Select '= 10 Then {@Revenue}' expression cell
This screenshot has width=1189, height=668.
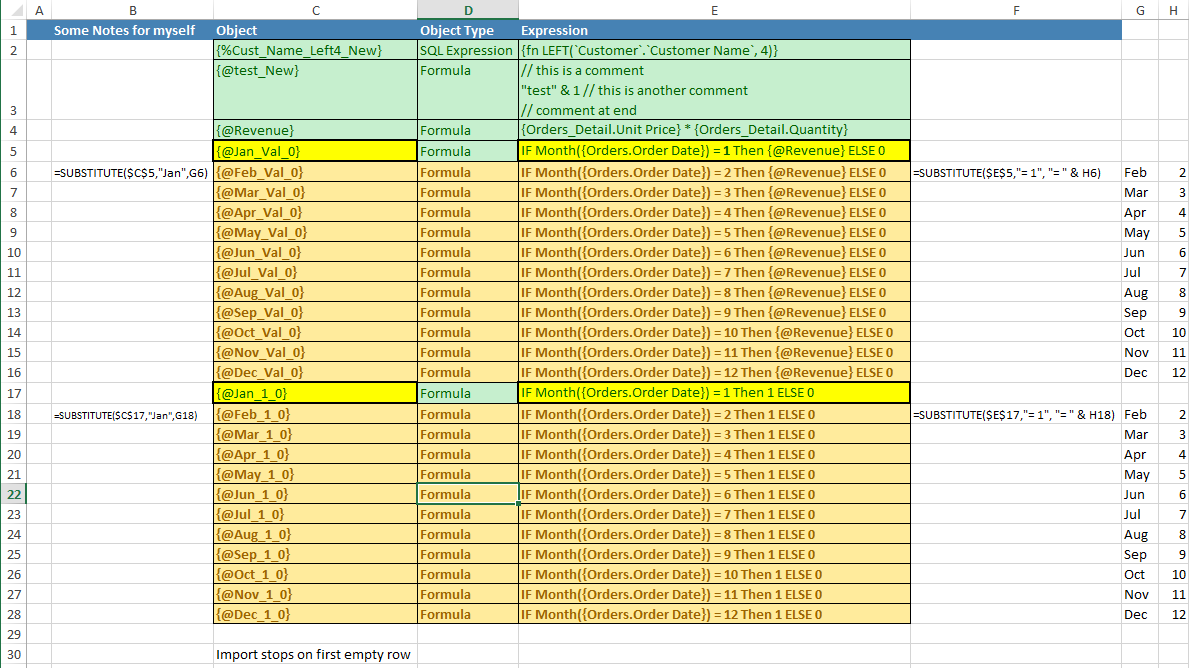[714, 332]
